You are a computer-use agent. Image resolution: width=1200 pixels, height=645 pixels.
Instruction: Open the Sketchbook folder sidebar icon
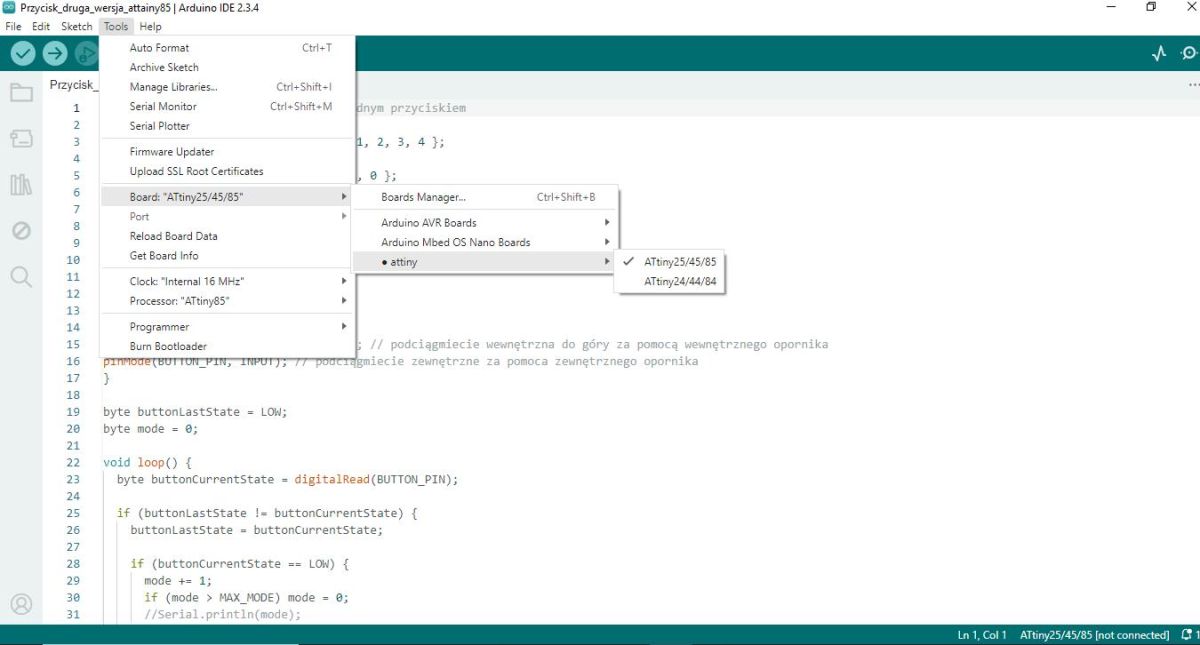[x=21, y=93]
